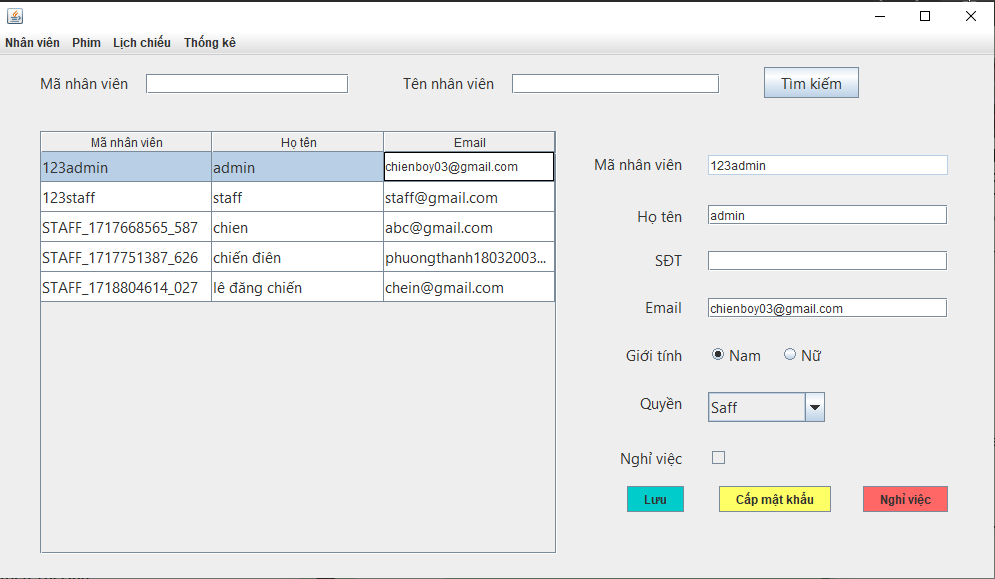The height and width of the screenshot is (579, 995).
Task: Click the cyan Lưu button
Action: [655, 499]
